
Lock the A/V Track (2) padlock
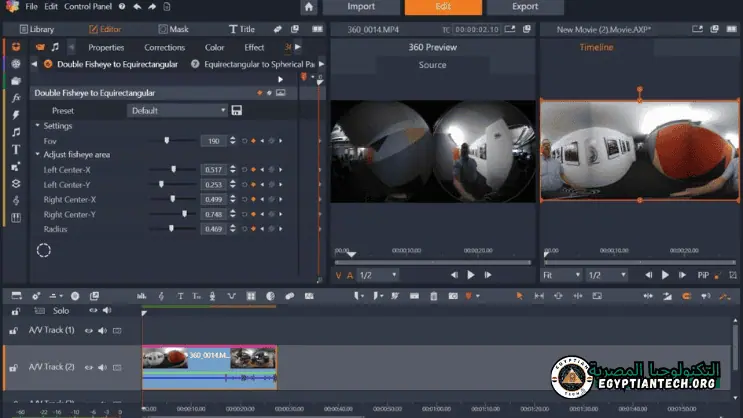pos(14,367)
